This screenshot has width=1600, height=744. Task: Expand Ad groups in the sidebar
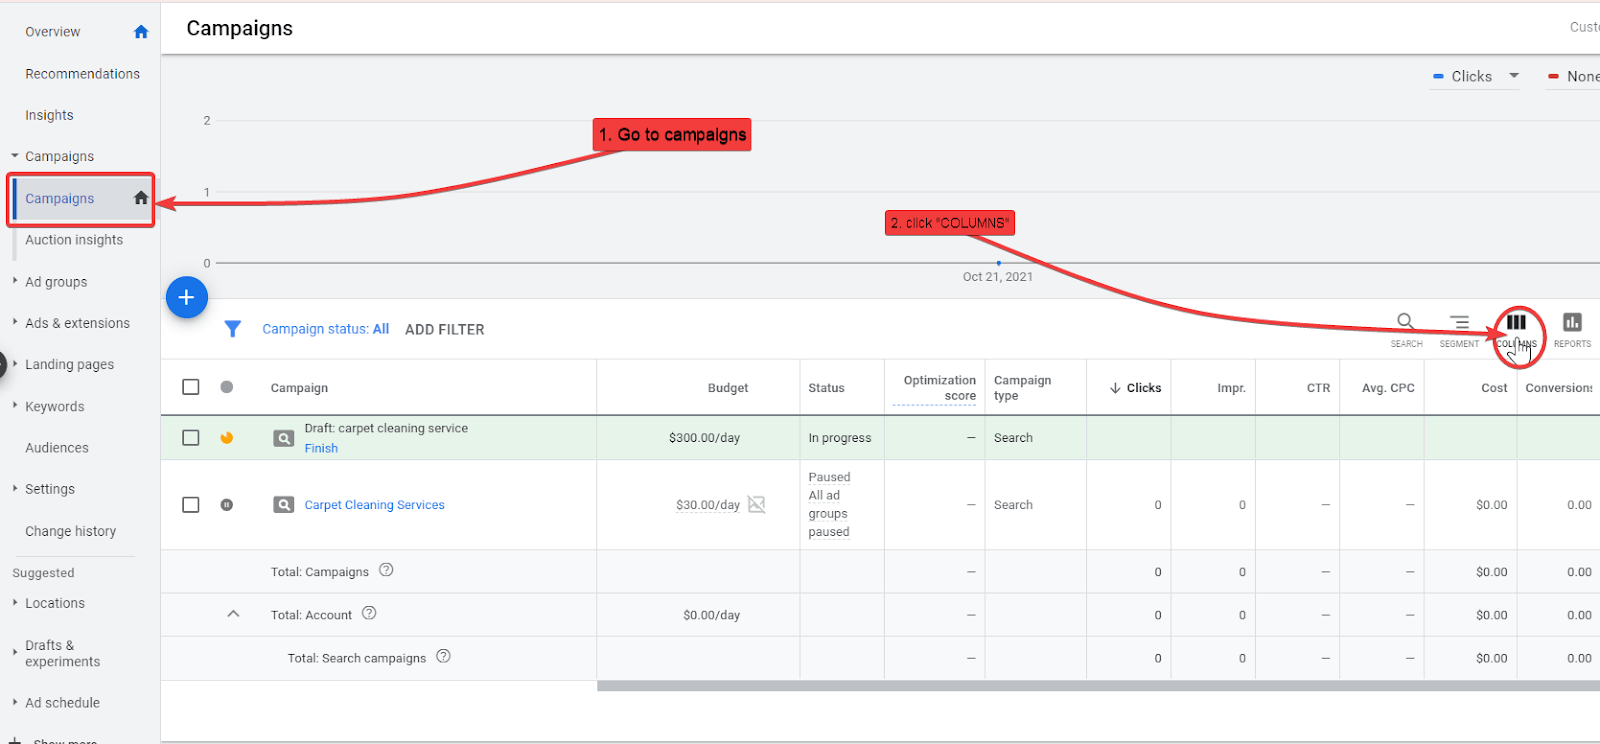[x=15, y=281]
